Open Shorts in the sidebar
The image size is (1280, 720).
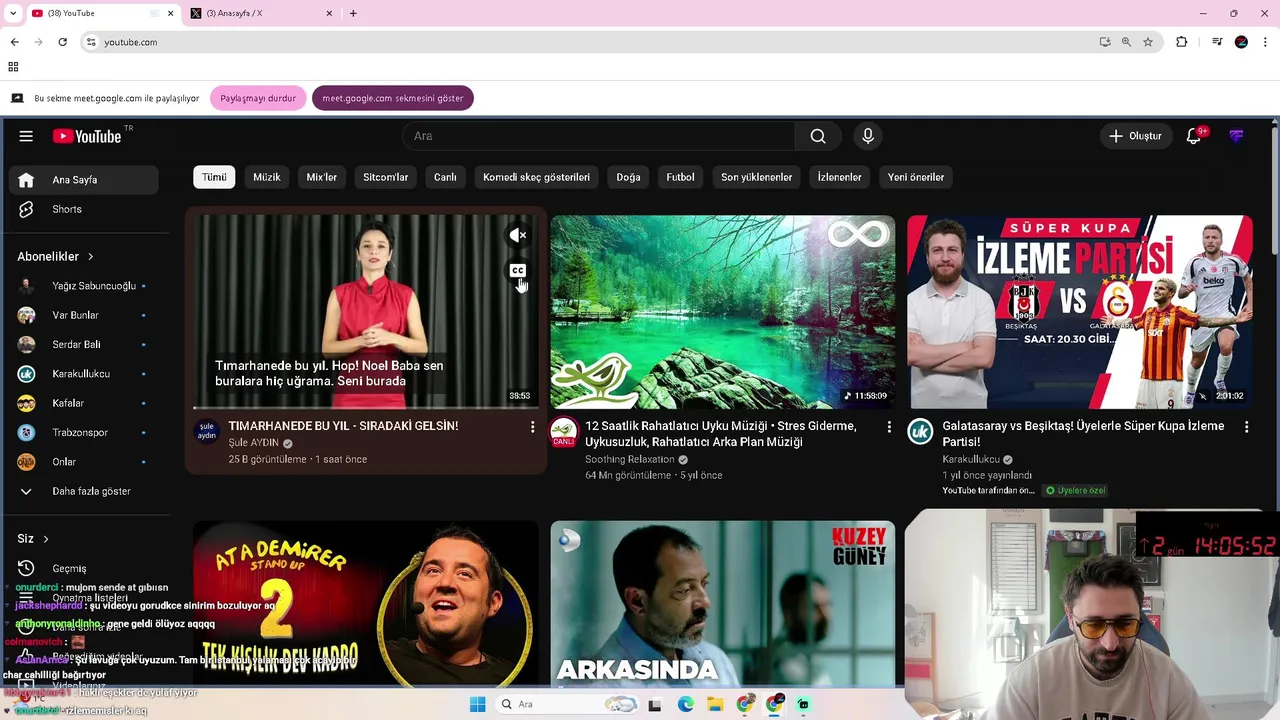84,209
